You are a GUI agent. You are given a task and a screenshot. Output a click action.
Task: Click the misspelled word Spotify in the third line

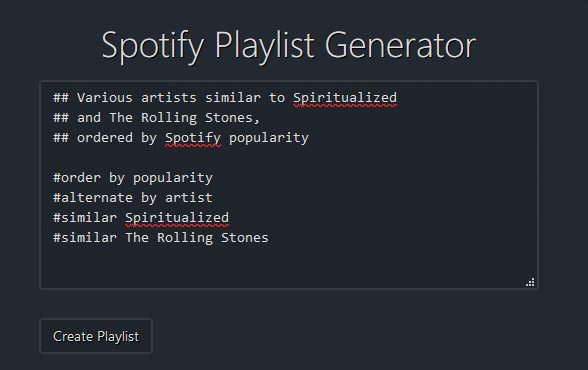click(x=193, y=138)
